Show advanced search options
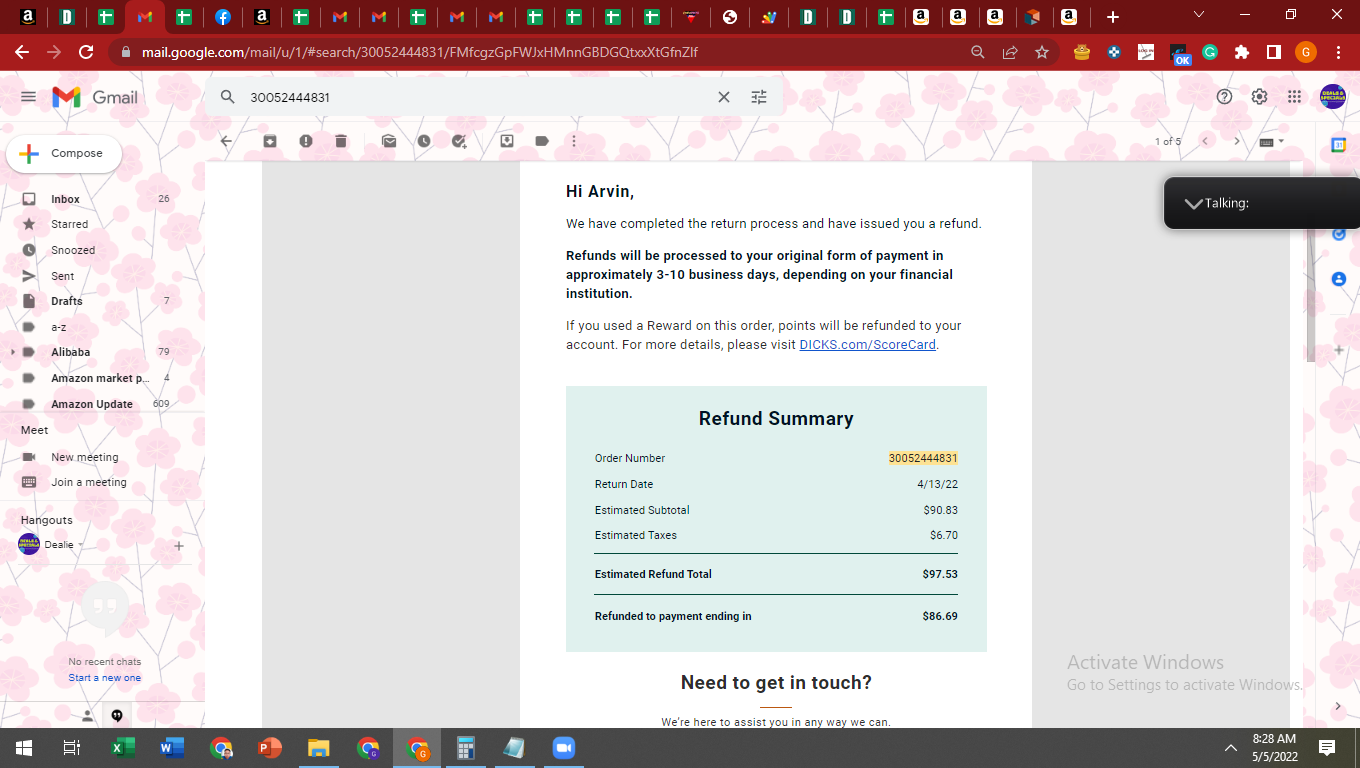This screenshot has height=768, width=1360. click(x=759, y=97)
